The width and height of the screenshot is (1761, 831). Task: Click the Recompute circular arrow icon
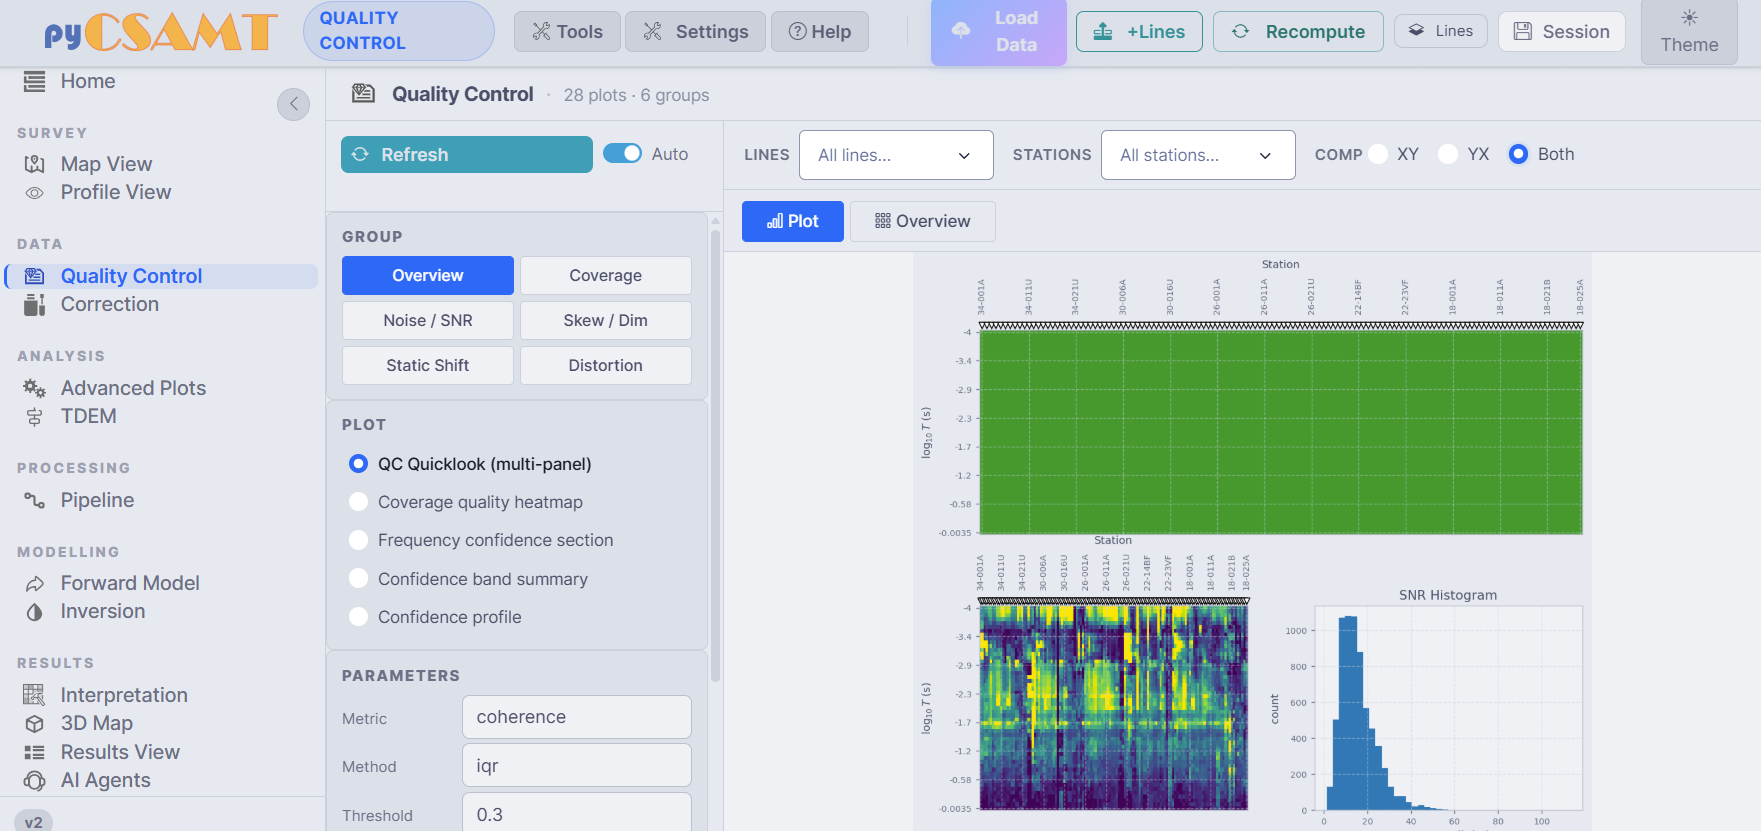point(1241,31)
